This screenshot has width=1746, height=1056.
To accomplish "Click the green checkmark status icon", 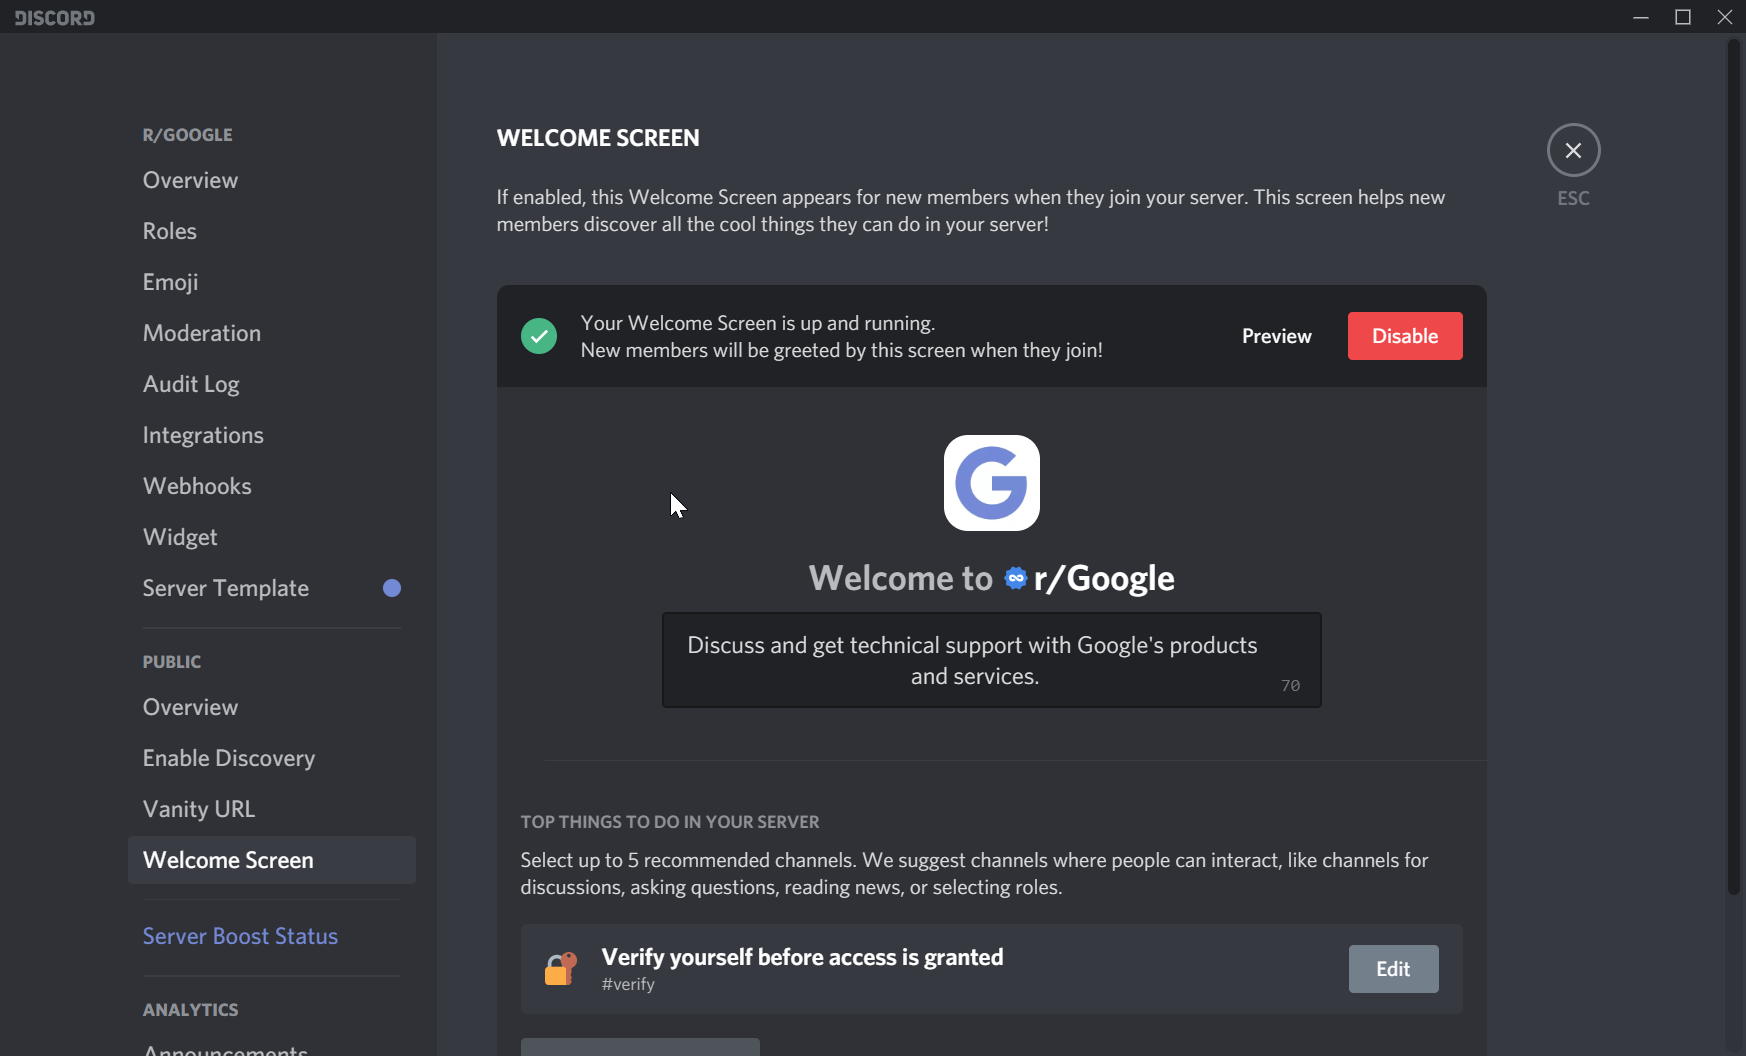I will 539,336.
